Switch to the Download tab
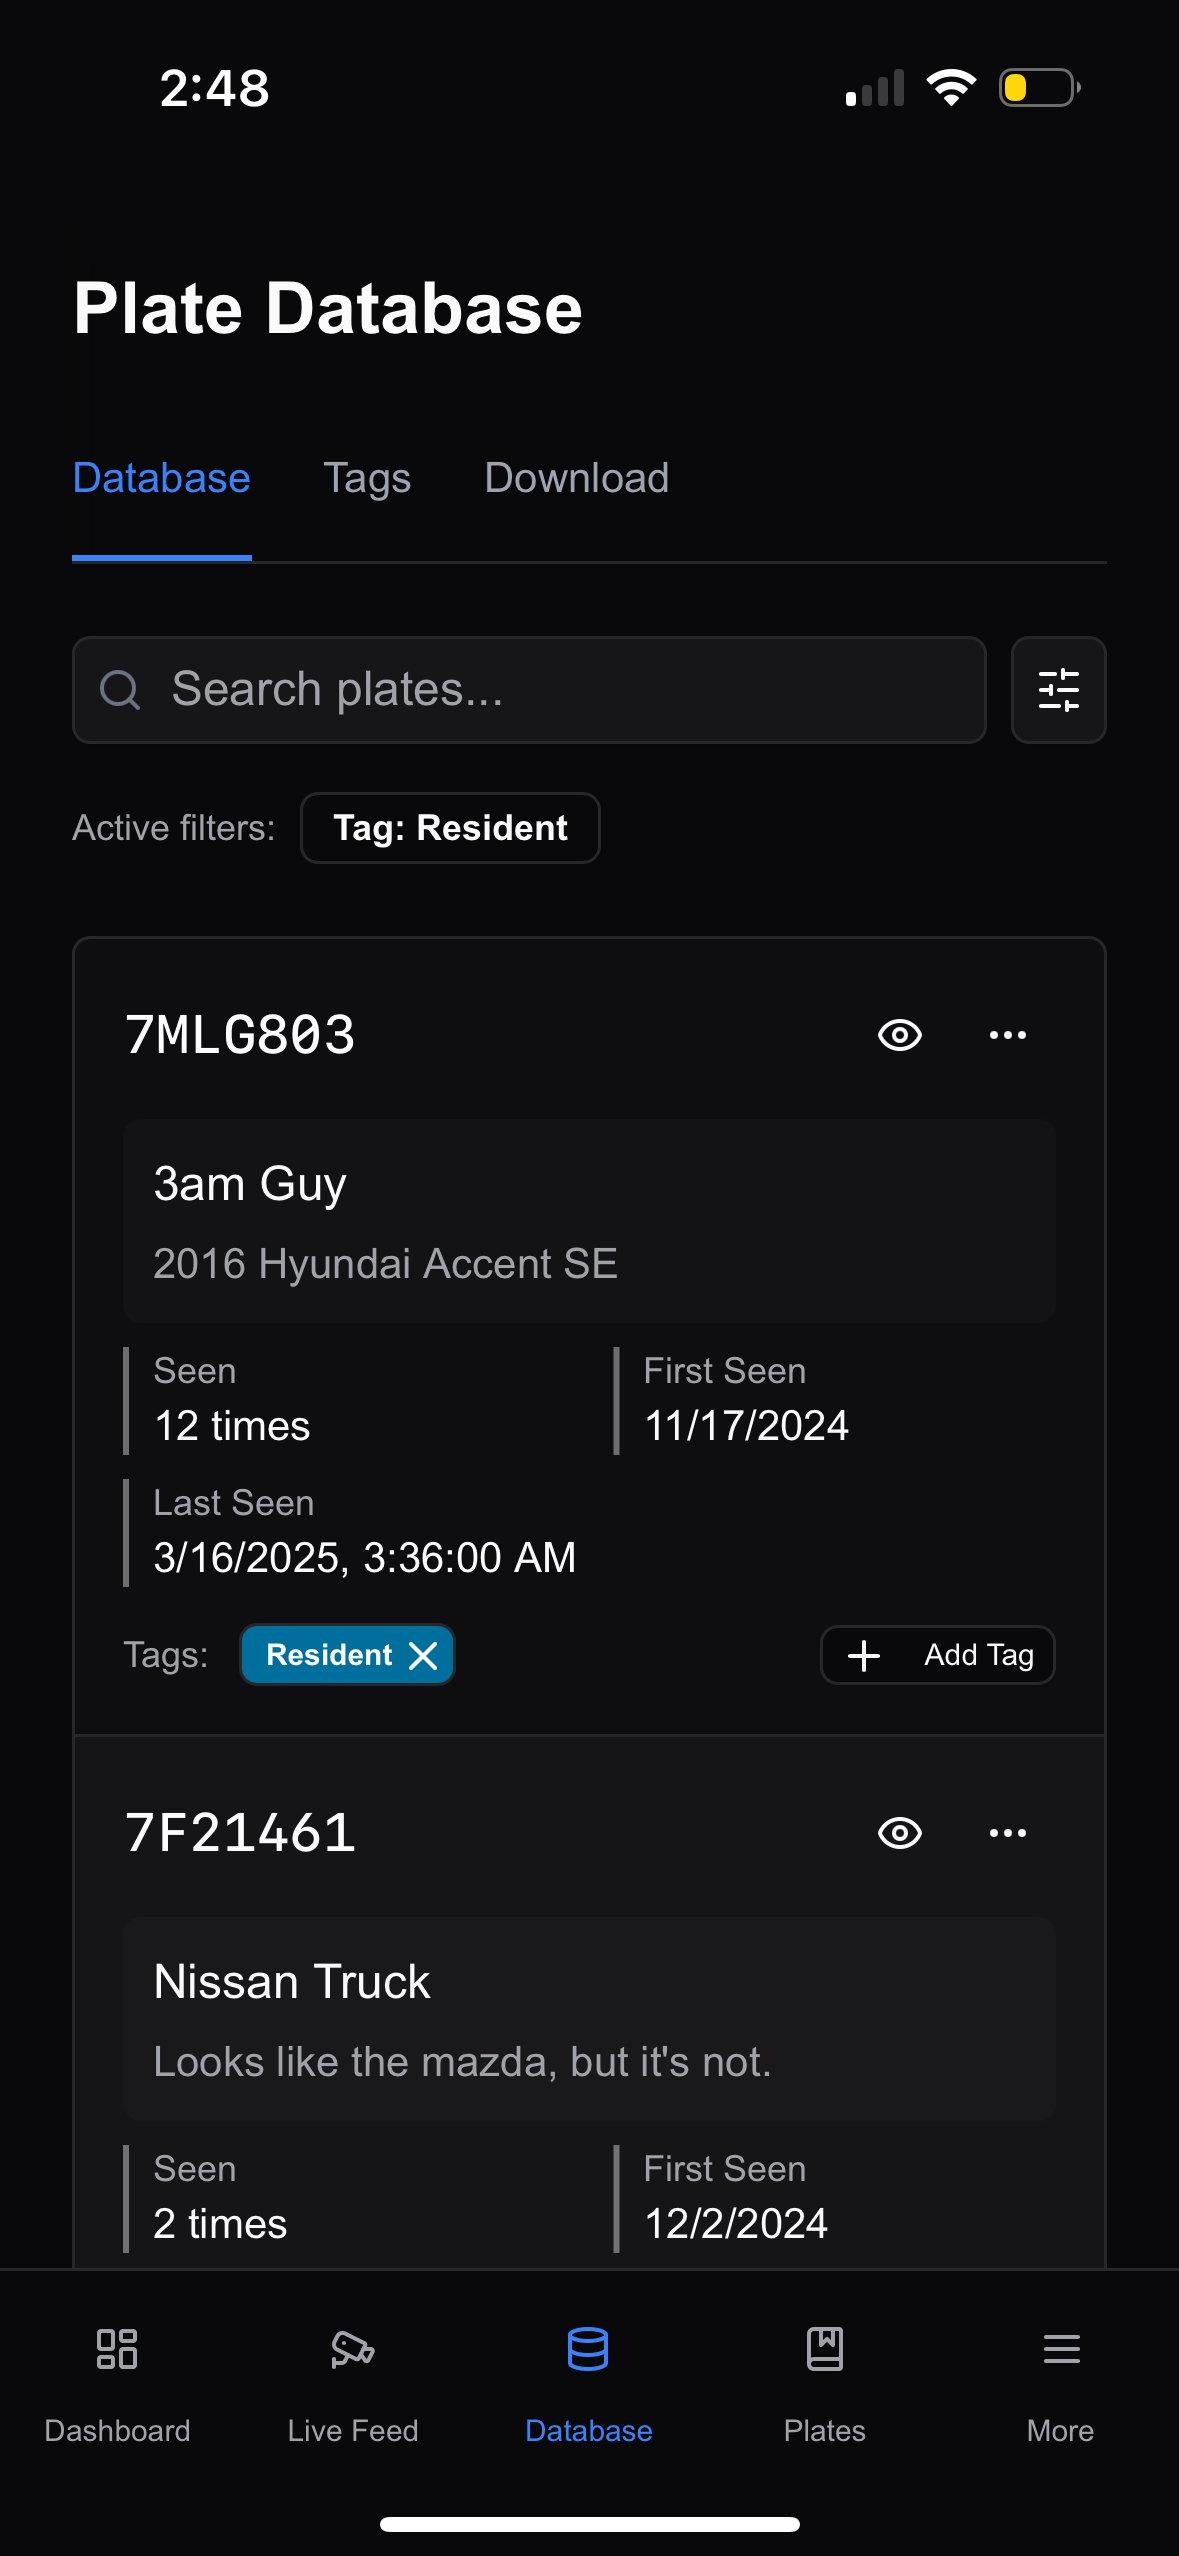 [x=577, y=478]
